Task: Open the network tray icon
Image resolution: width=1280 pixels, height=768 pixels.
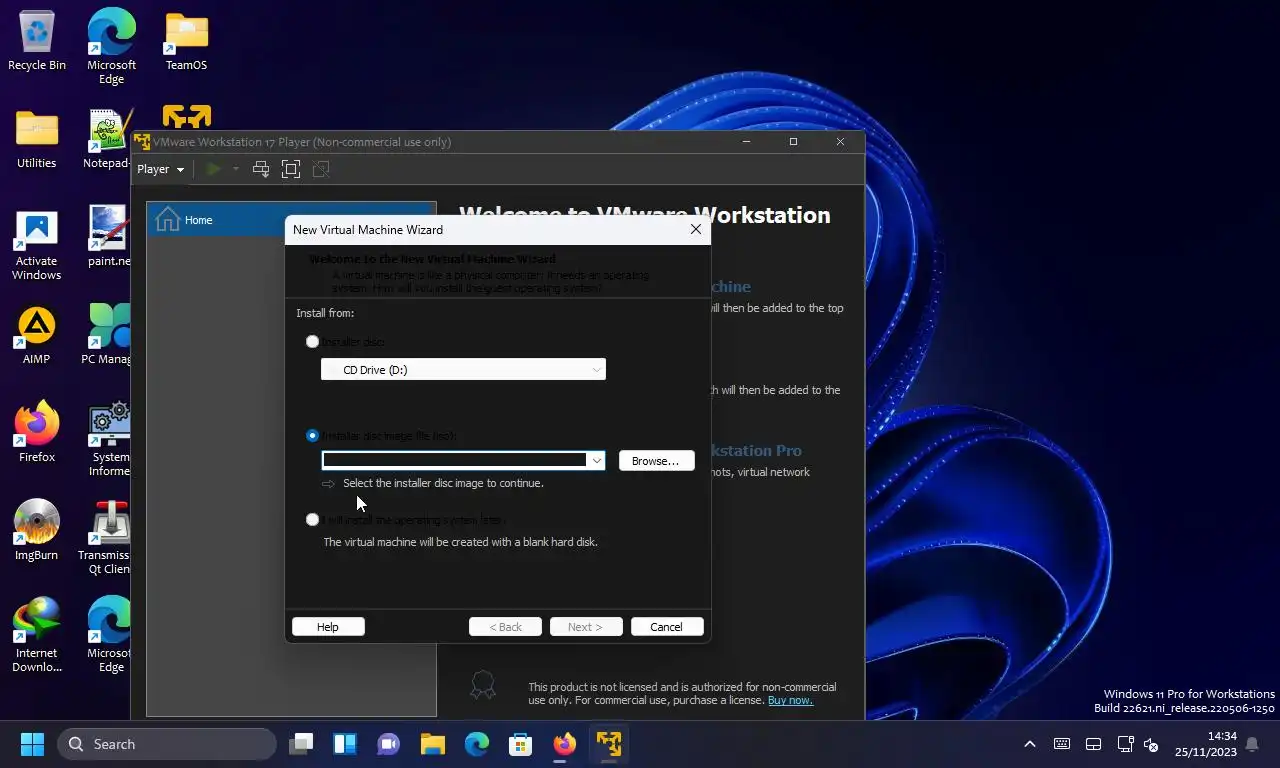Action: tap(1125, 744)
